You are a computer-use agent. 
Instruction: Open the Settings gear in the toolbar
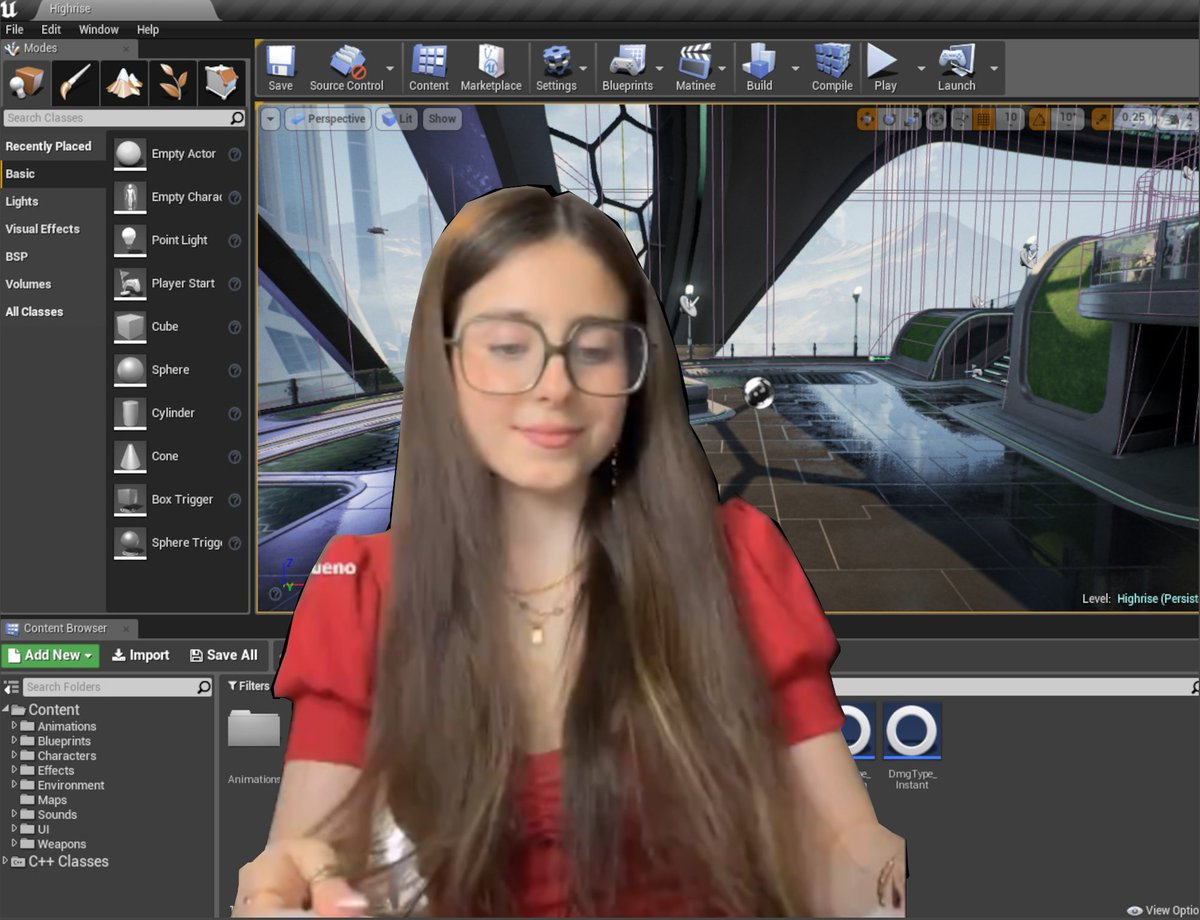(x=556, y=68)
